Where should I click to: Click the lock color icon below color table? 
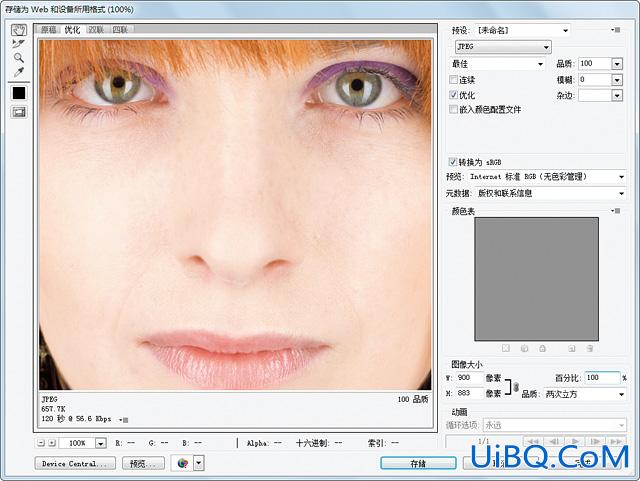[542, 348]
